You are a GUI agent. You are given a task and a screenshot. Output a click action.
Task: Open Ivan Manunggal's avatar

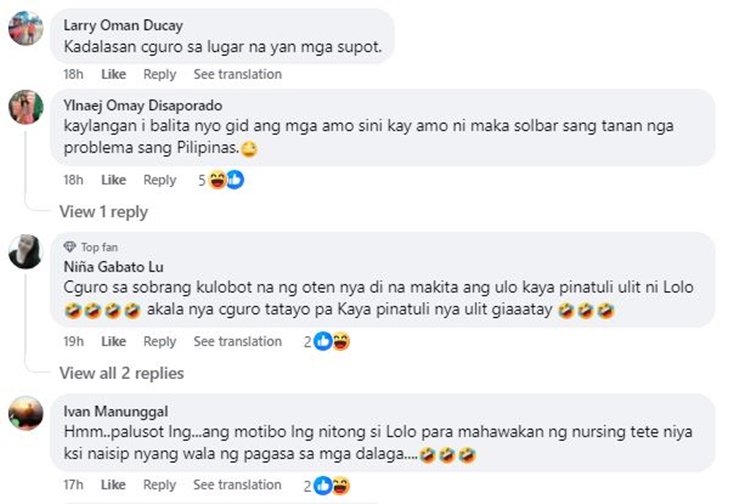pyautogui.click(x=26, y=413)
